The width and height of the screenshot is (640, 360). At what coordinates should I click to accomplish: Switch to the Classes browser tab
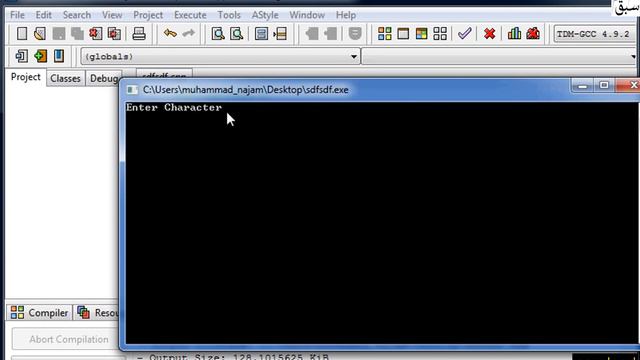[x=65, y=78]
